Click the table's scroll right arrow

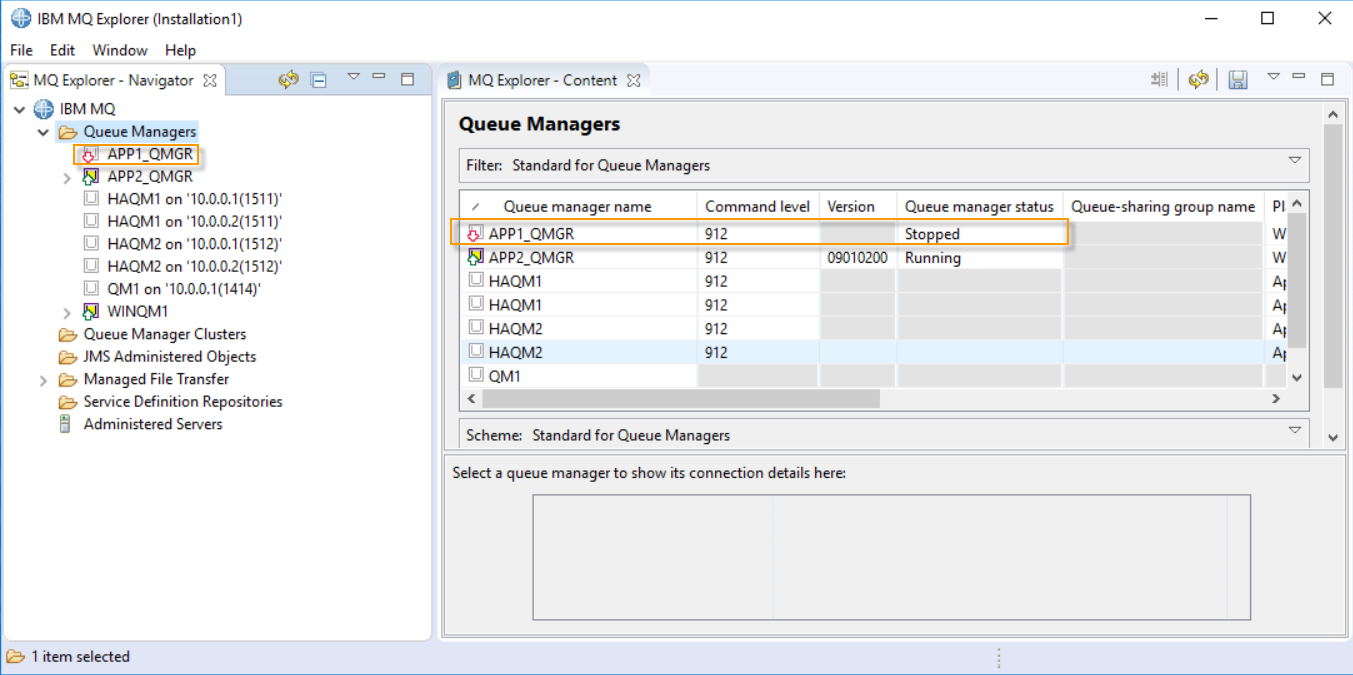click(1276, 399)
